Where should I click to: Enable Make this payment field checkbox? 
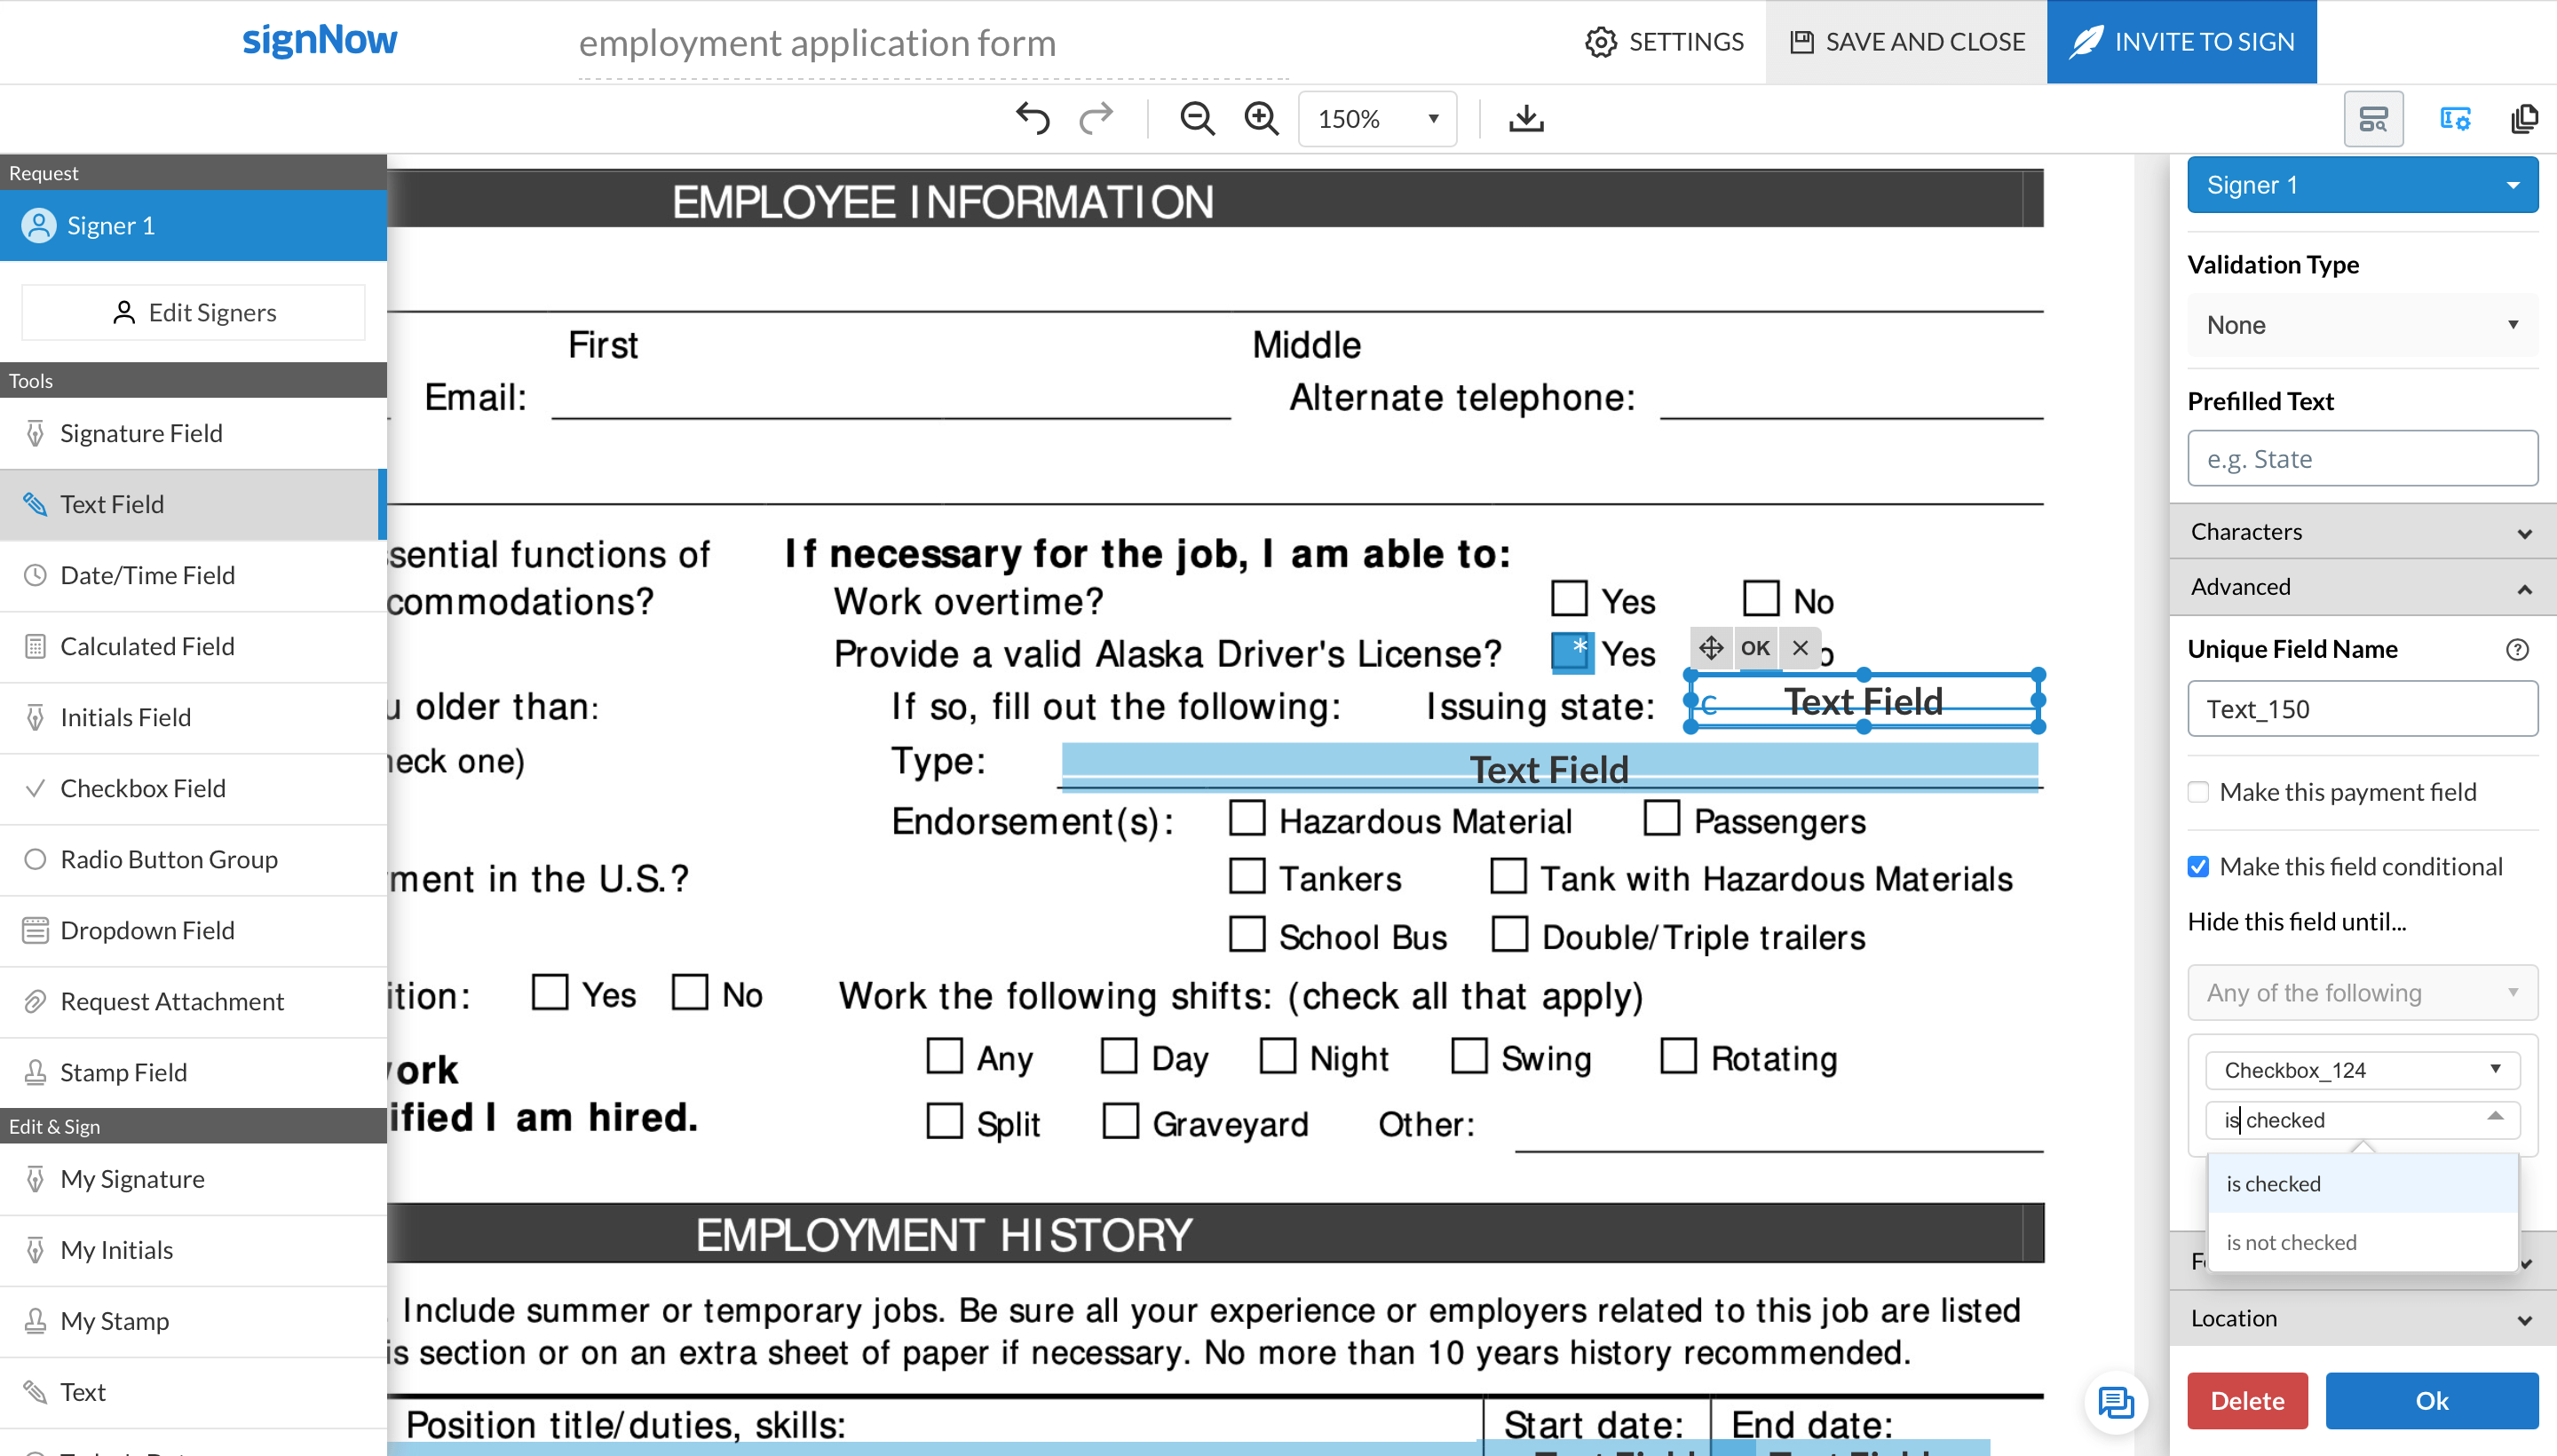[x=2198, y=792]
